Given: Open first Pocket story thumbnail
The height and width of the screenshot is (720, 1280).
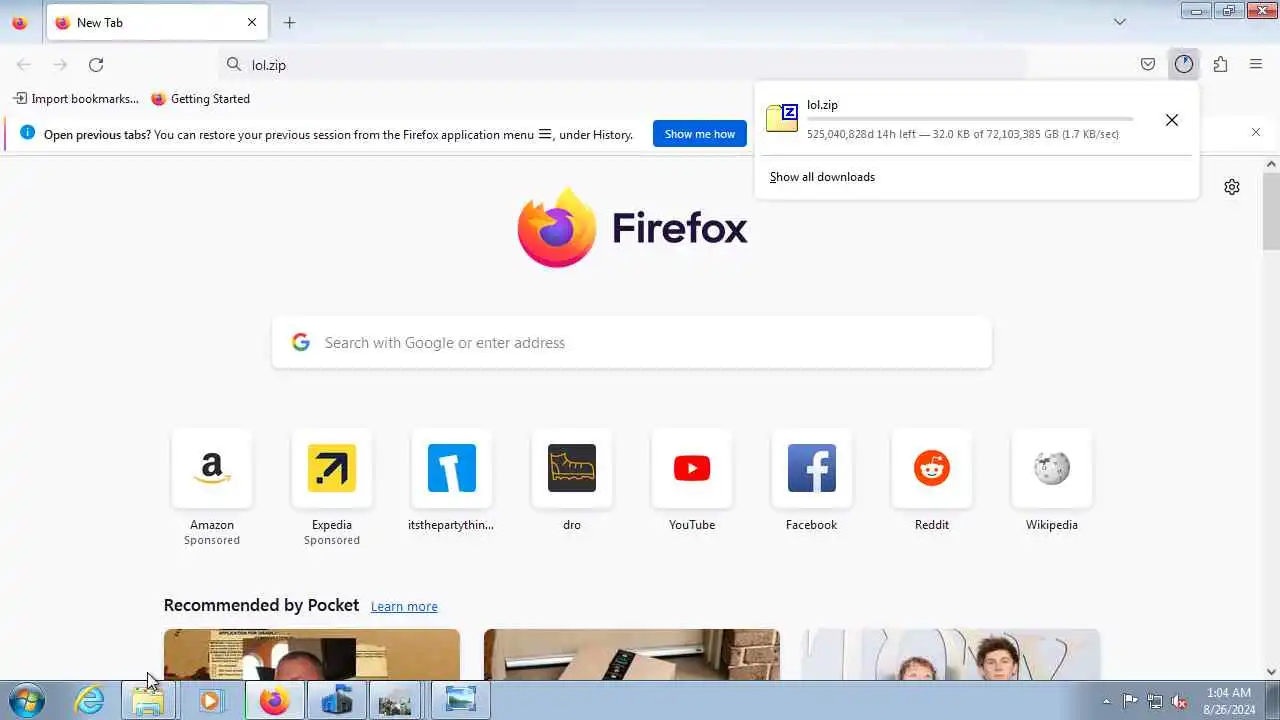Looking at the screenshot, I should (312, 655).
